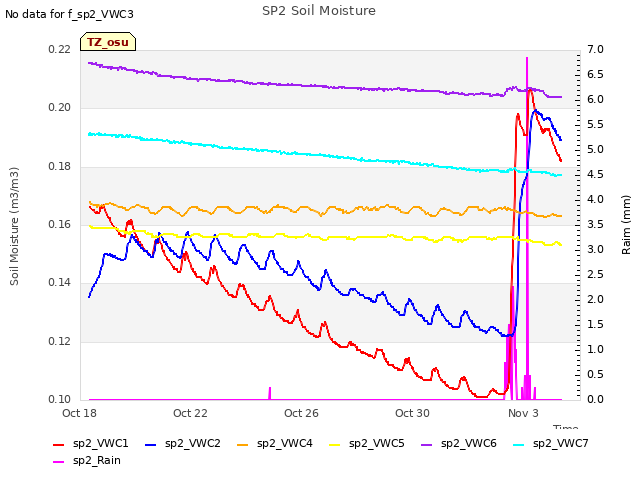The image size is (640, 480).
Task: Click the orange sp2_VWC4 legend swatch
Action: (242, 445)
